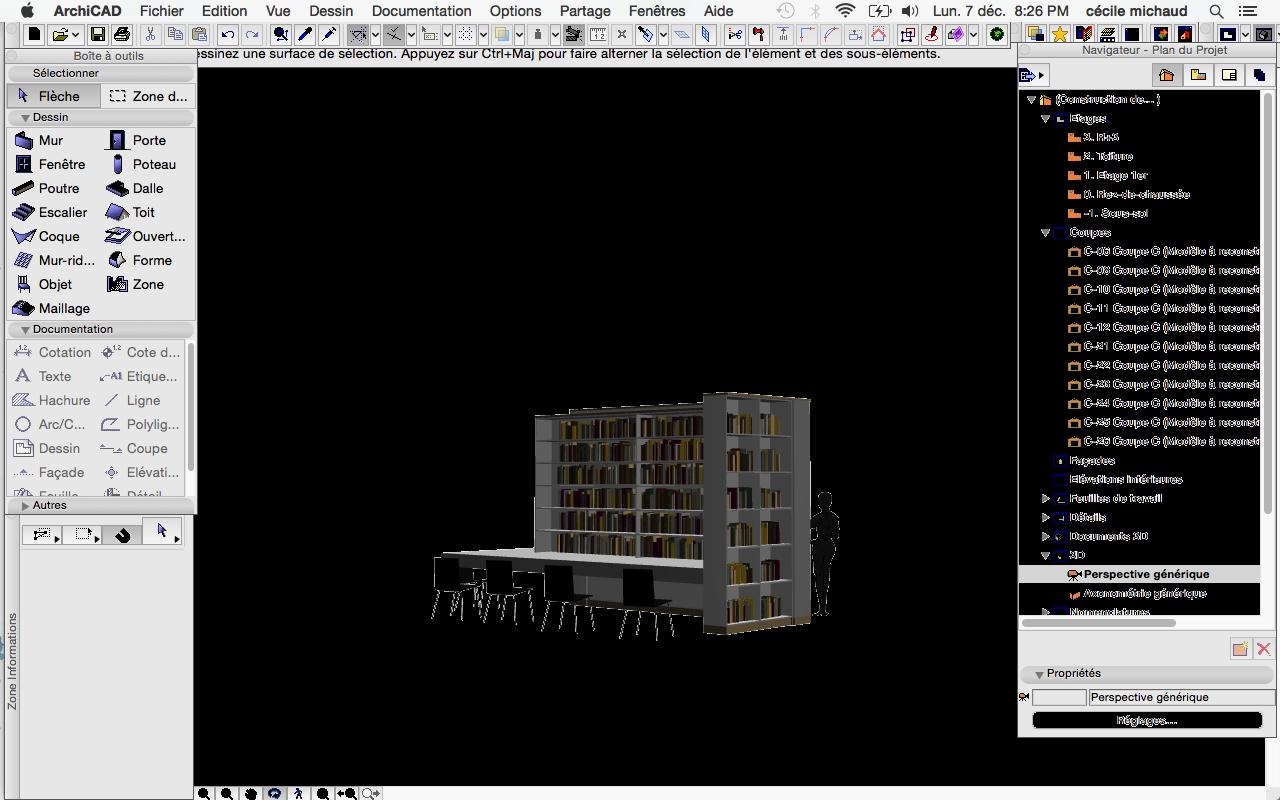This screenshot has width=1280, height=800.
Task: Open the Edition menu
Action: point(224,11)
